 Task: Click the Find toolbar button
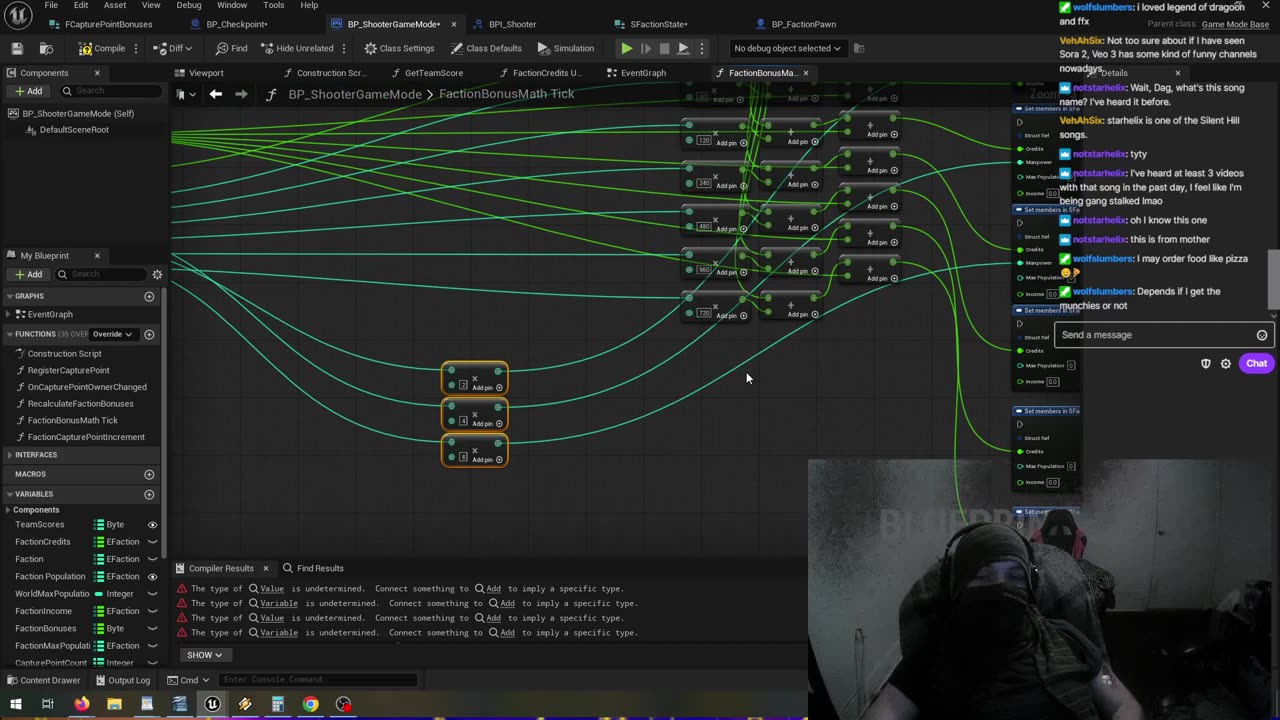pos(231,48)
